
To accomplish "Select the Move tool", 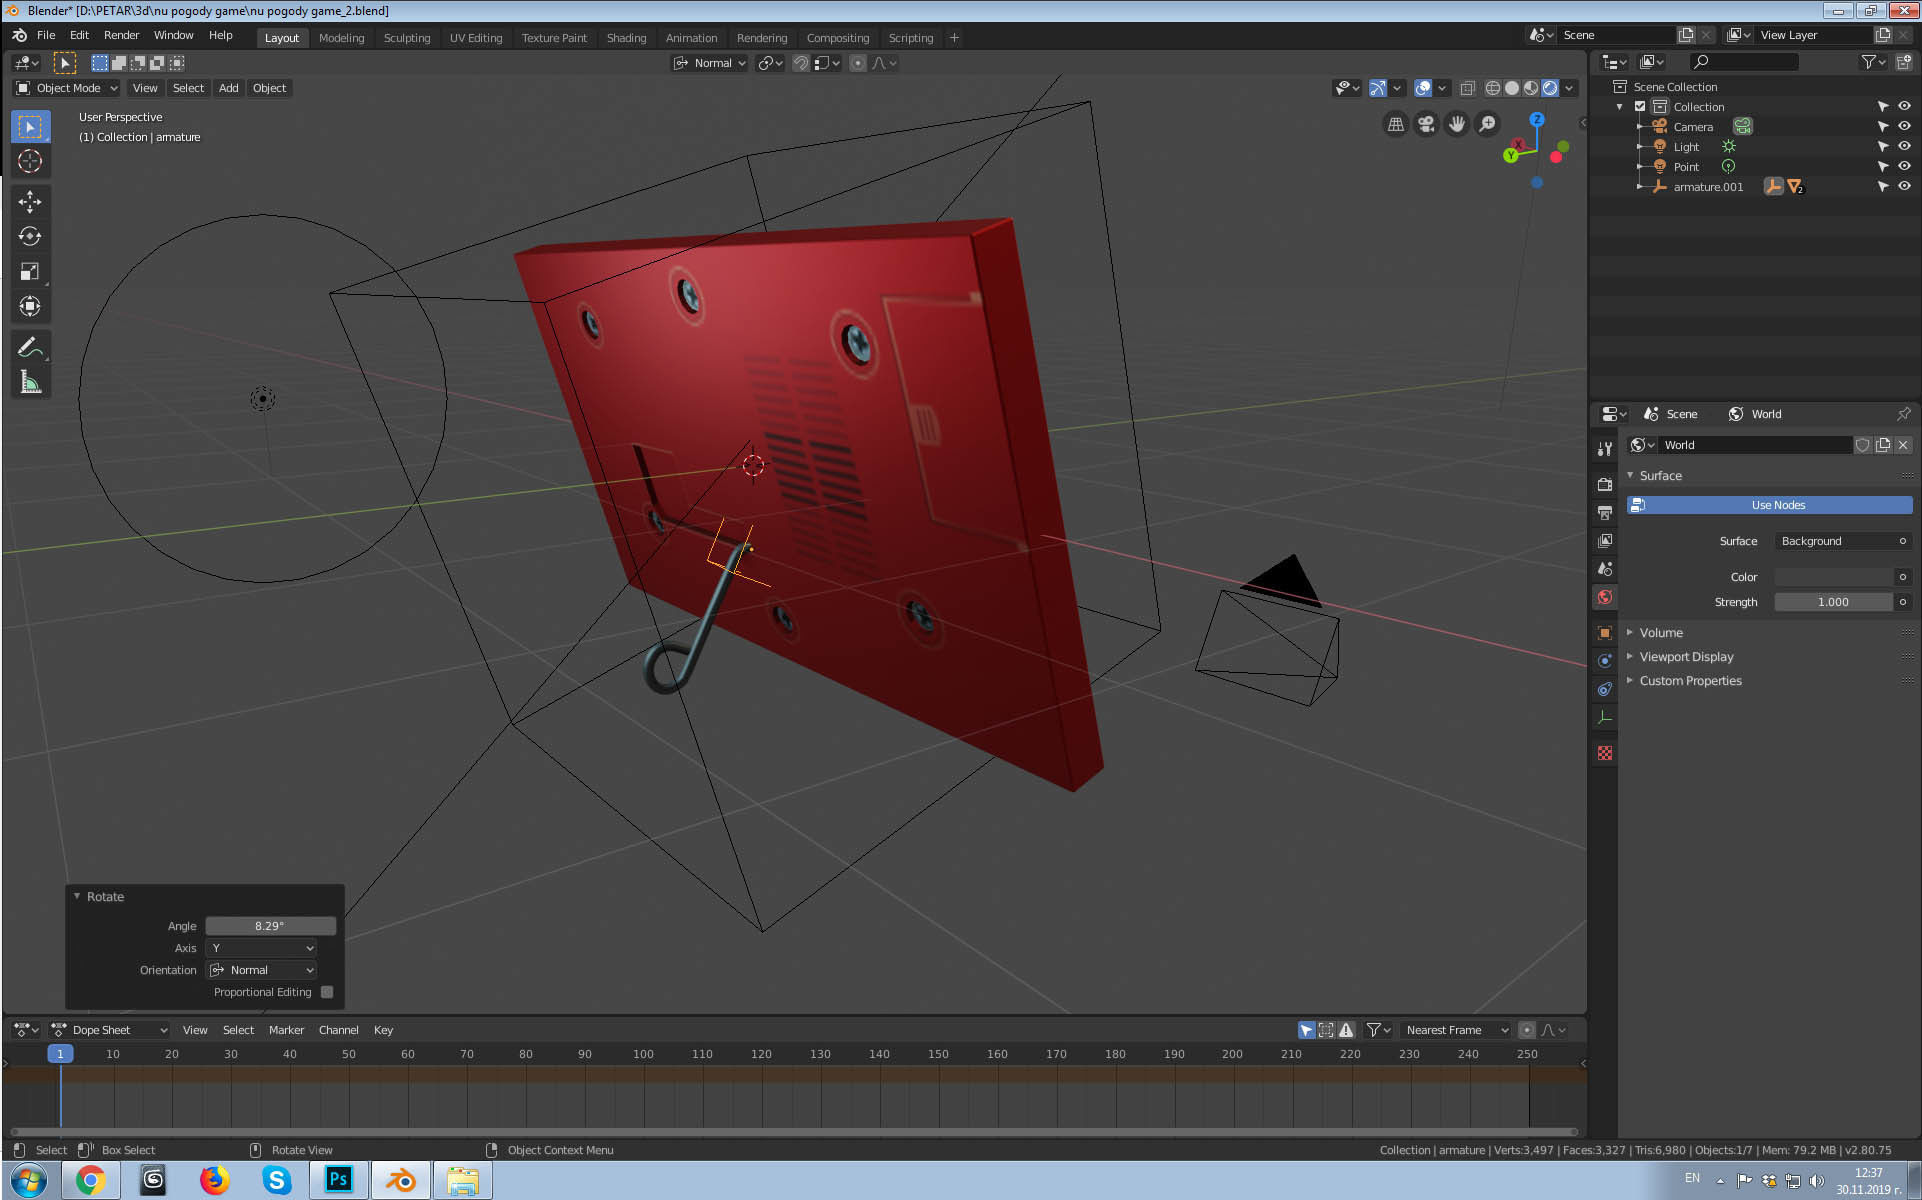I will point(30,202).
